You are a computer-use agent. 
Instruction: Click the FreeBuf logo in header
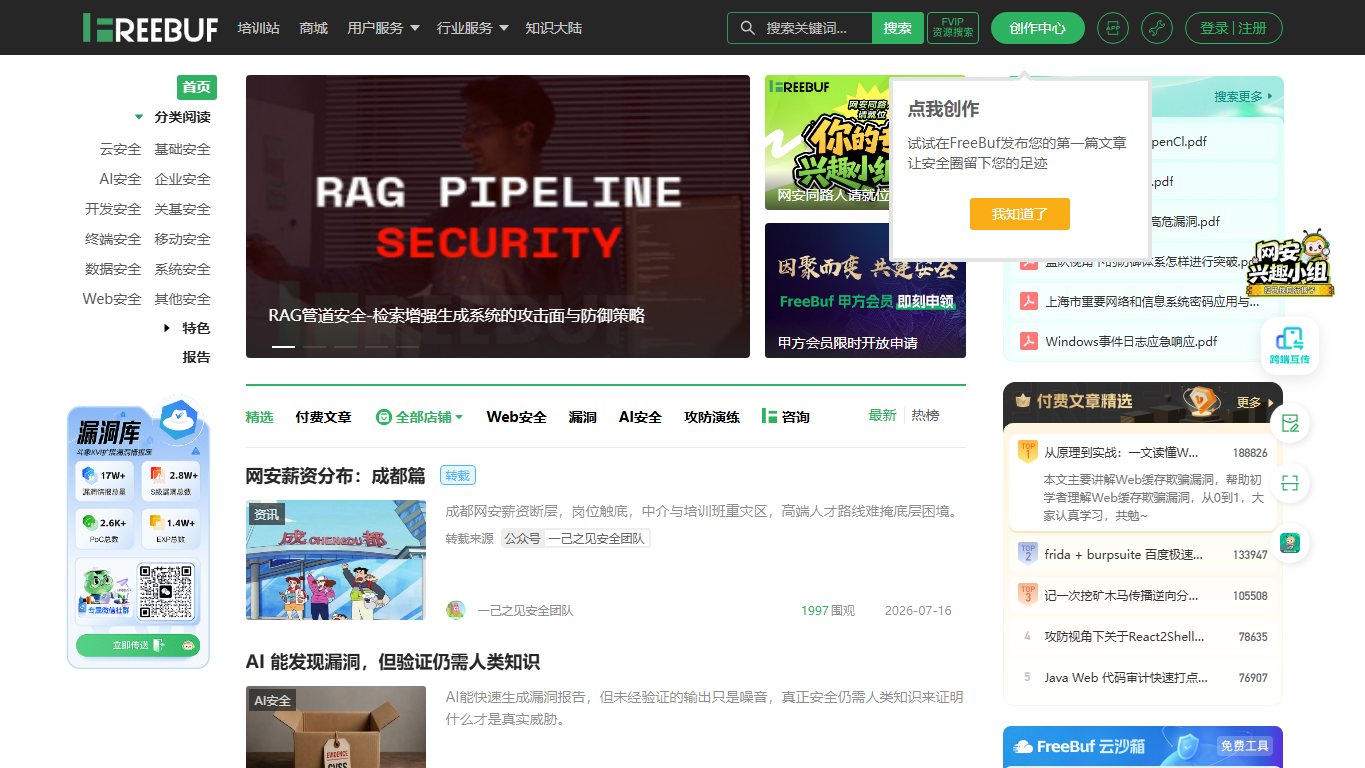pos(150,28)
